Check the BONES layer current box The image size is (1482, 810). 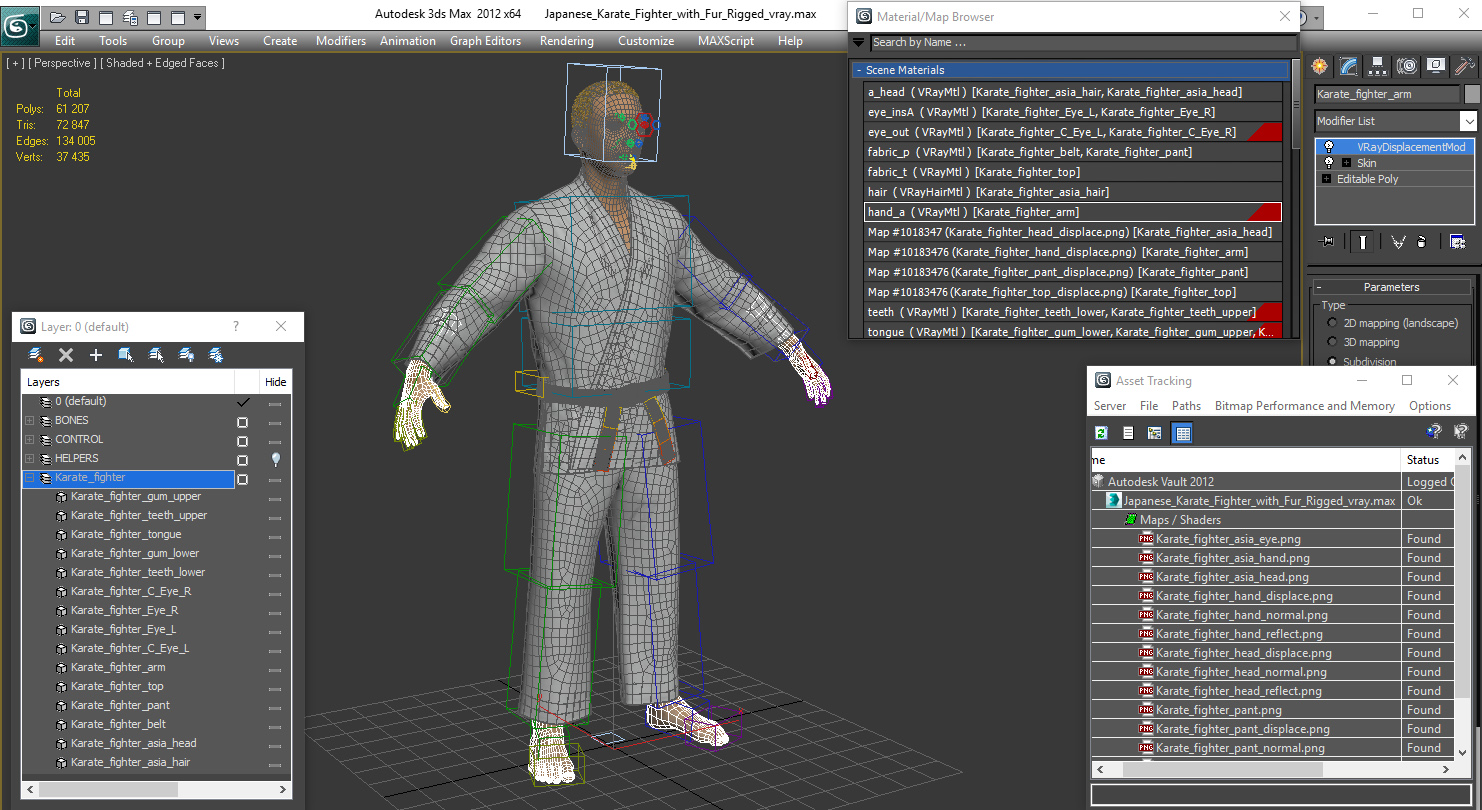[242, 422]
